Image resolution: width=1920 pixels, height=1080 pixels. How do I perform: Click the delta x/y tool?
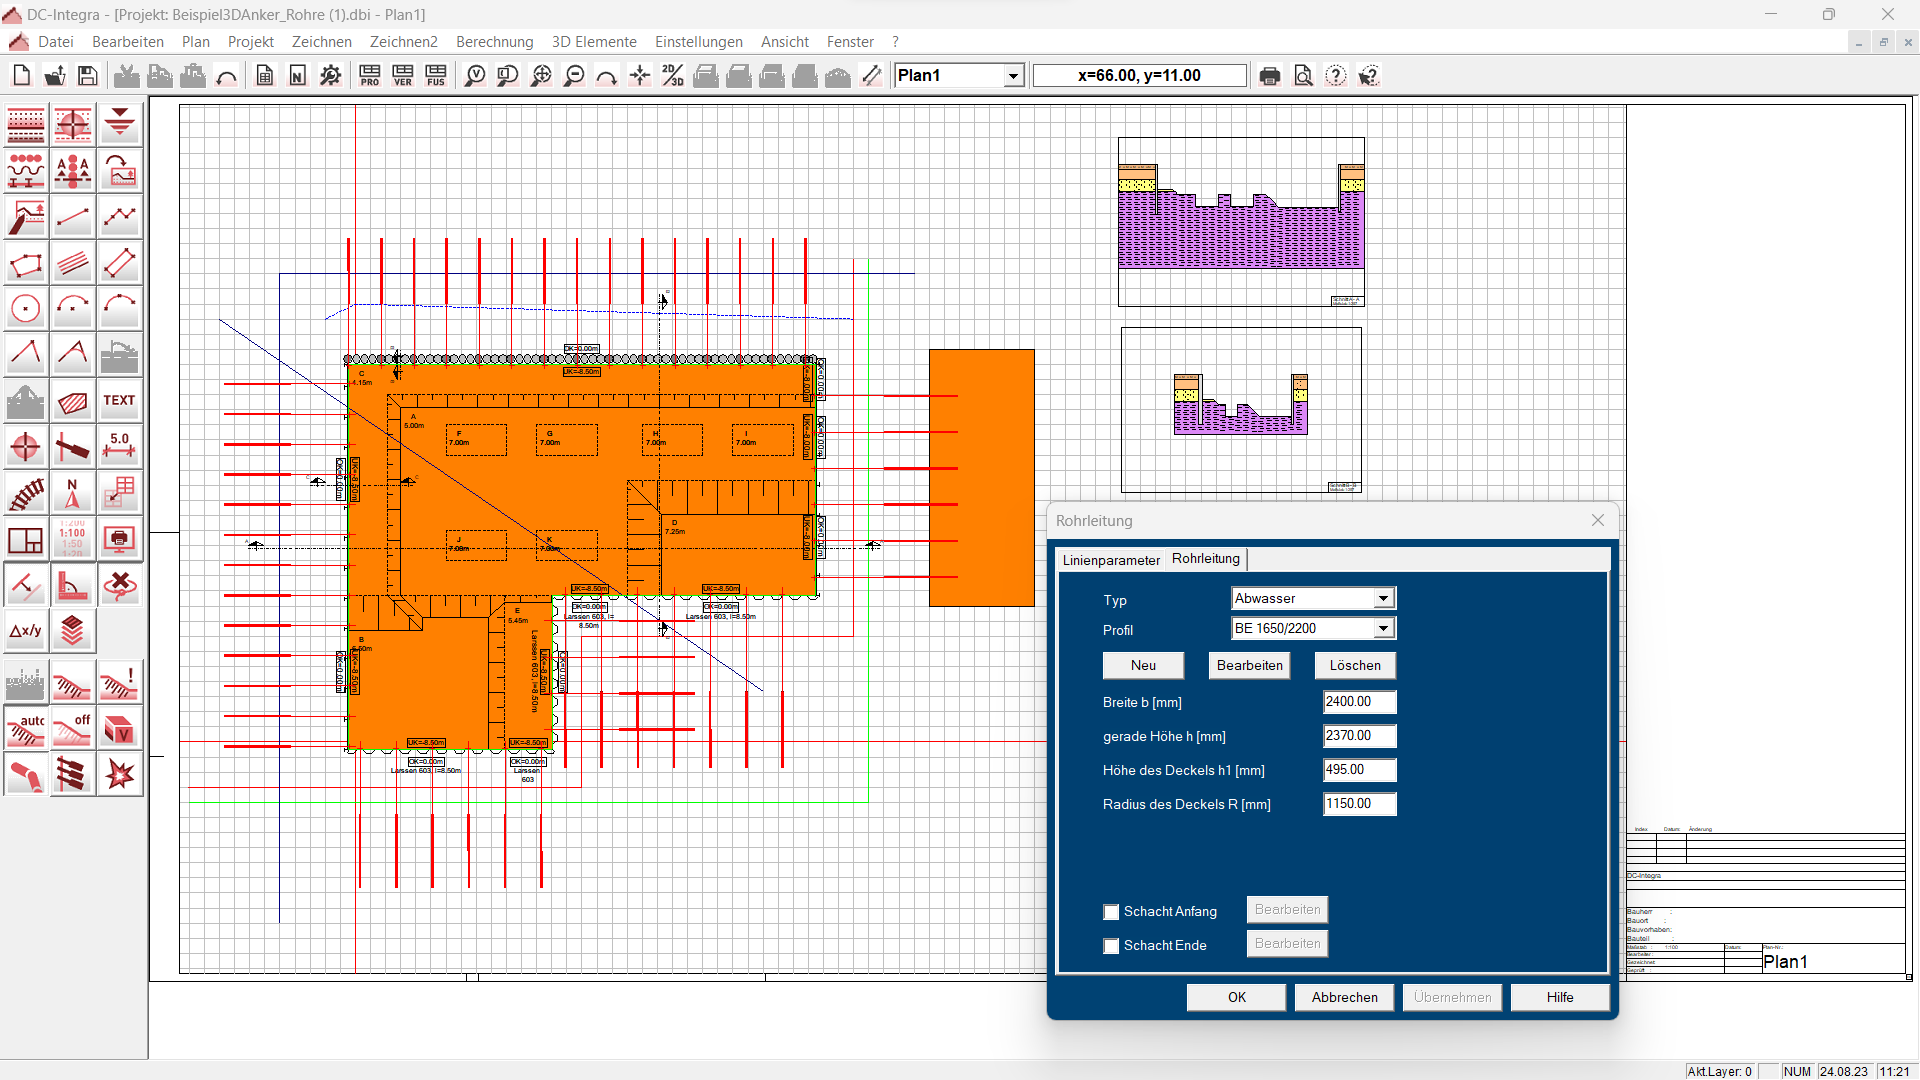[x=26, y=631]
